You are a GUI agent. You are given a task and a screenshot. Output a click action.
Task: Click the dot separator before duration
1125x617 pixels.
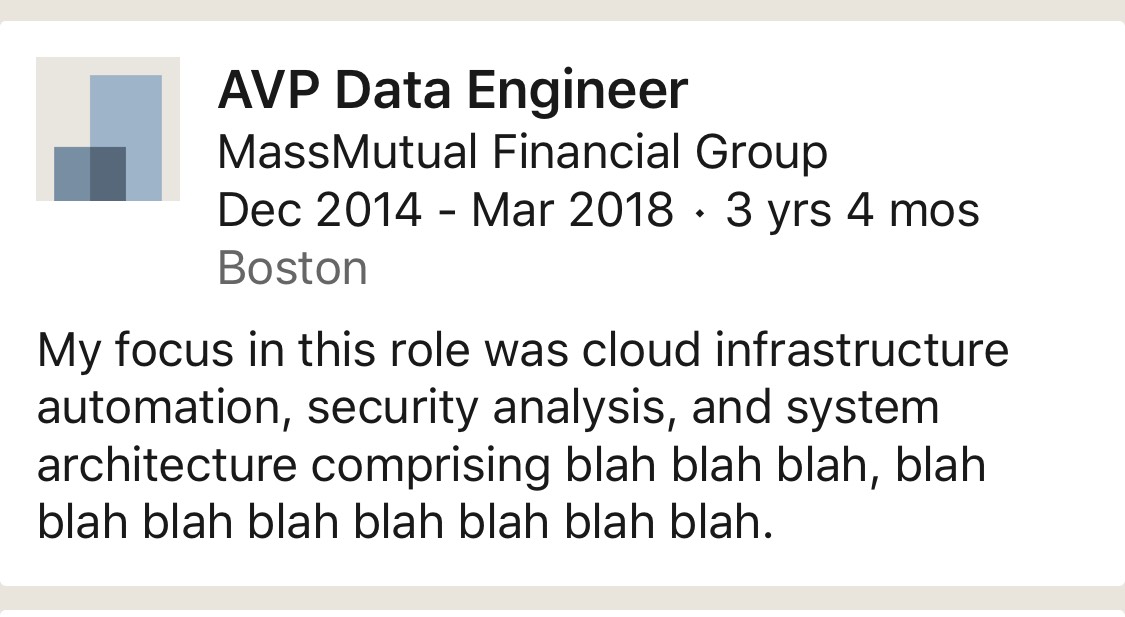click(x=700, y=212)
